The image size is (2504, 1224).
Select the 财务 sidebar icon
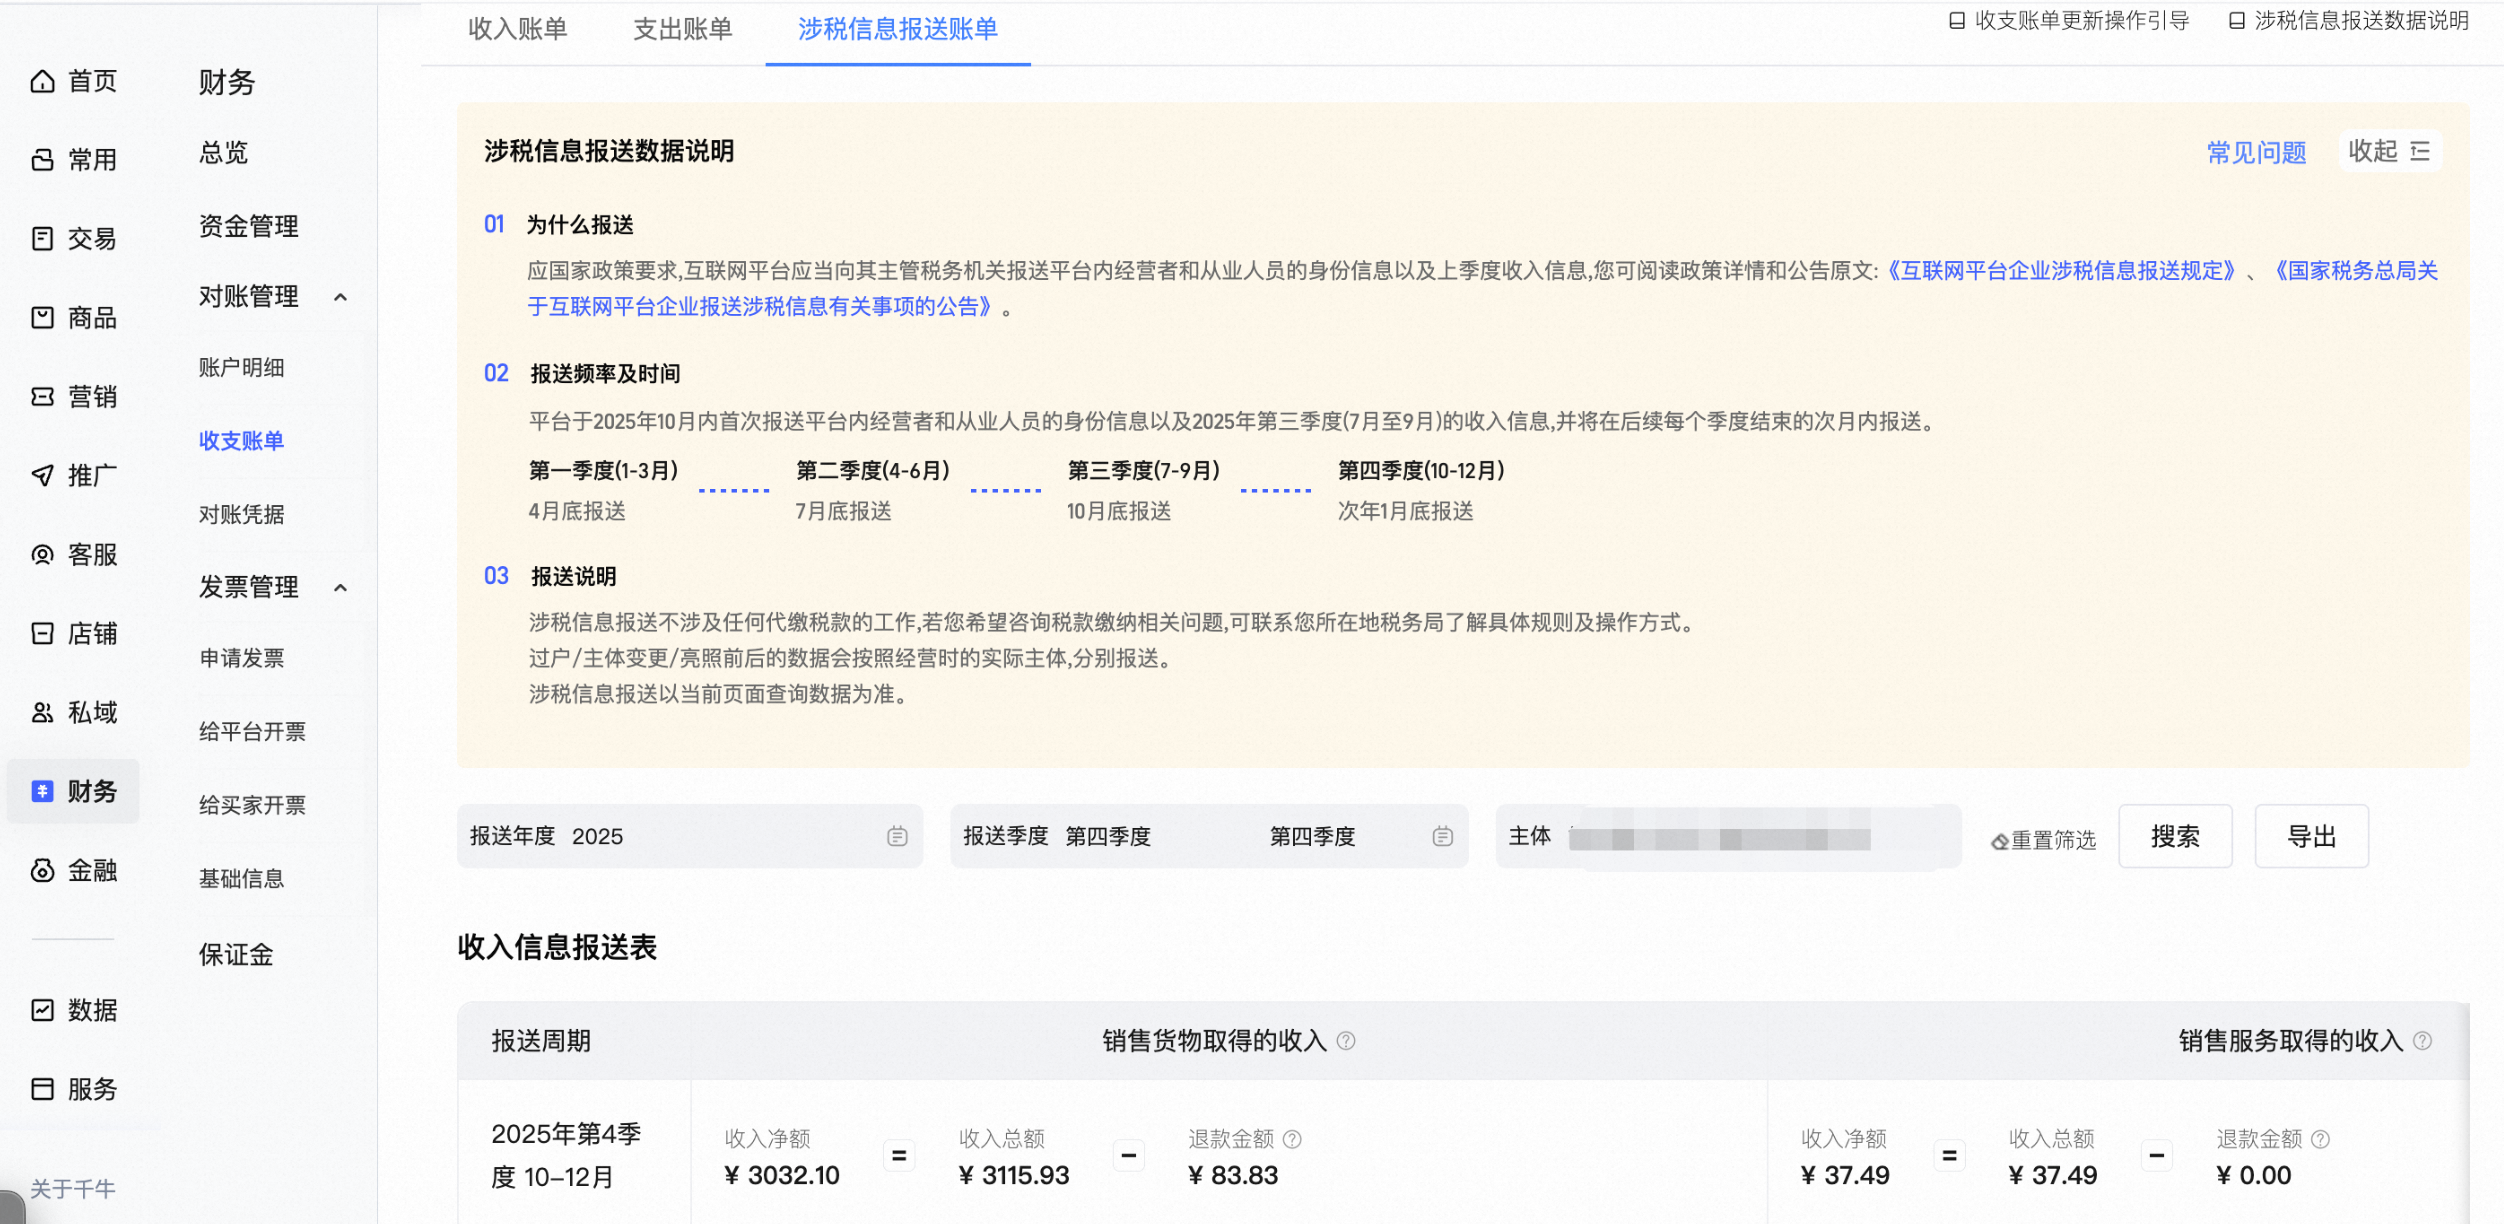(x=42, y=791)
